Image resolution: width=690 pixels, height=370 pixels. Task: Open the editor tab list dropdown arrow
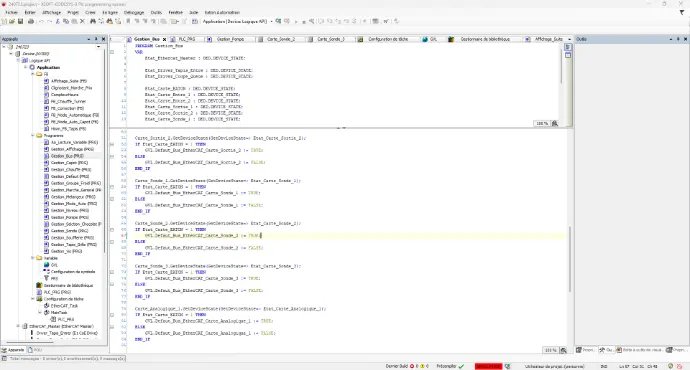[x=569, y=39]
